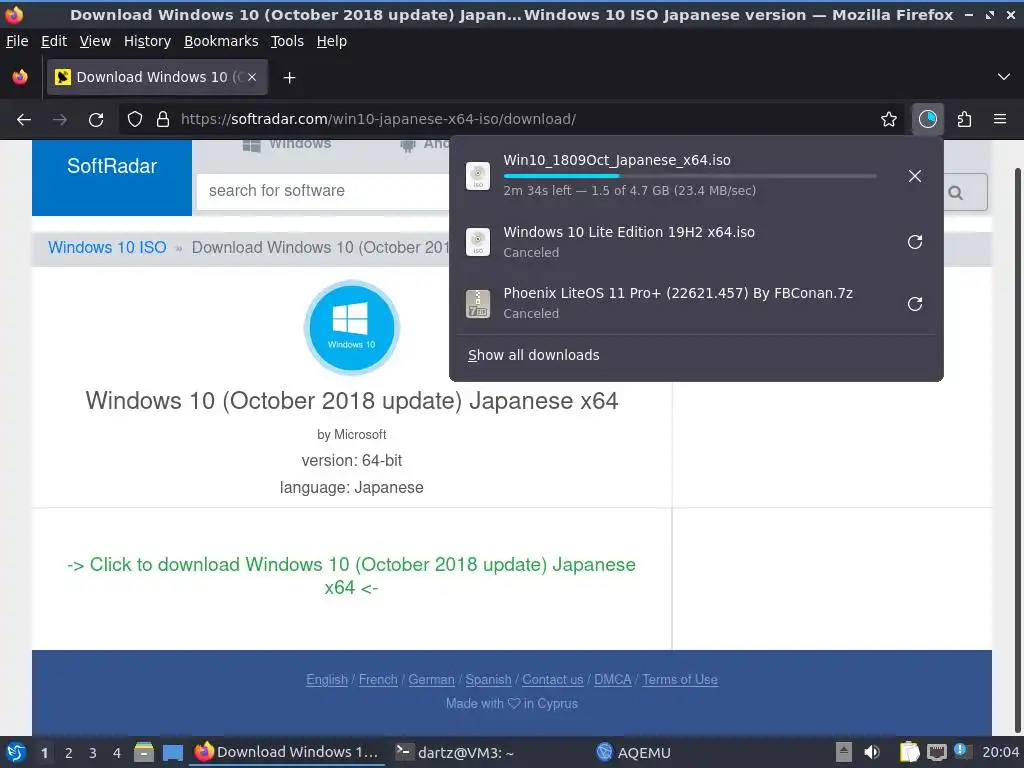Go back to previous page
This screenshot has width=1024, height=768.
(24, 120)
